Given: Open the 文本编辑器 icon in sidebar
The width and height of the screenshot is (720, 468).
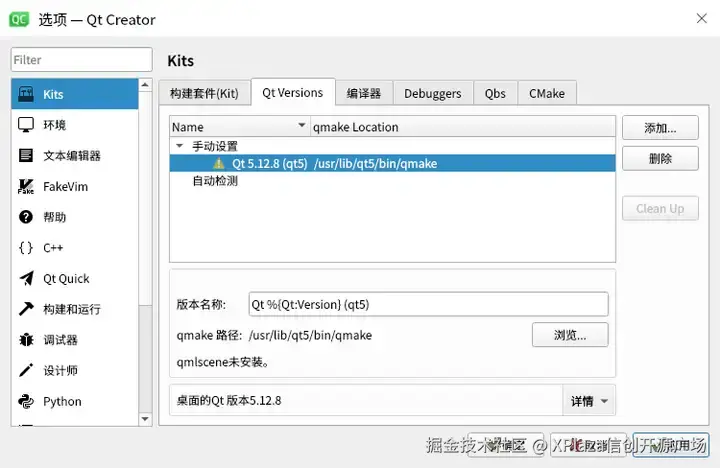Looking at the screenshot, I should pos(26,155).
